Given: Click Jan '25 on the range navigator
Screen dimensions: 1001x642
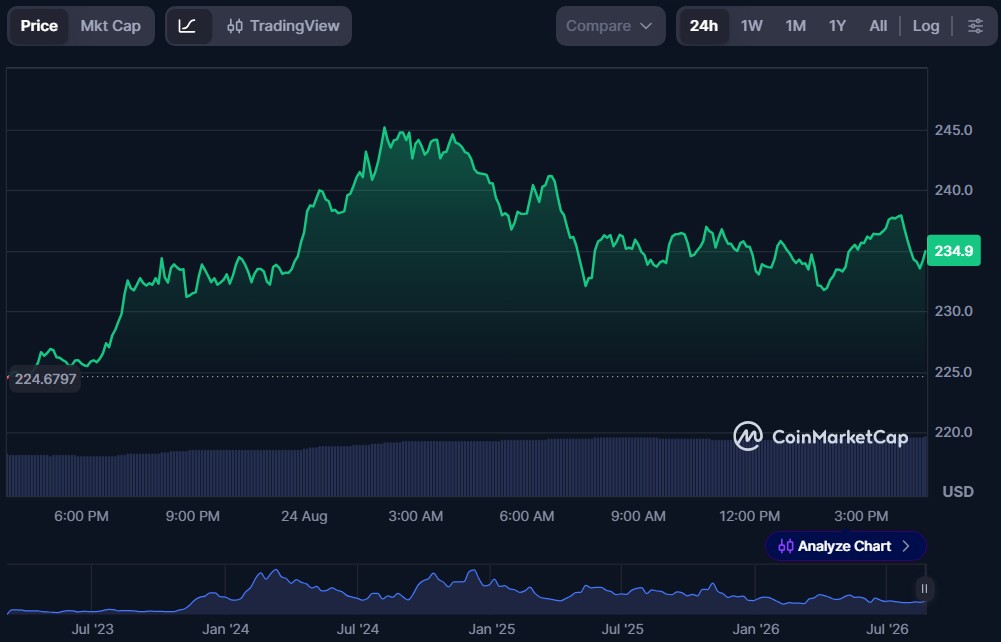Looking at the screenshot, I should click(491, 629).
